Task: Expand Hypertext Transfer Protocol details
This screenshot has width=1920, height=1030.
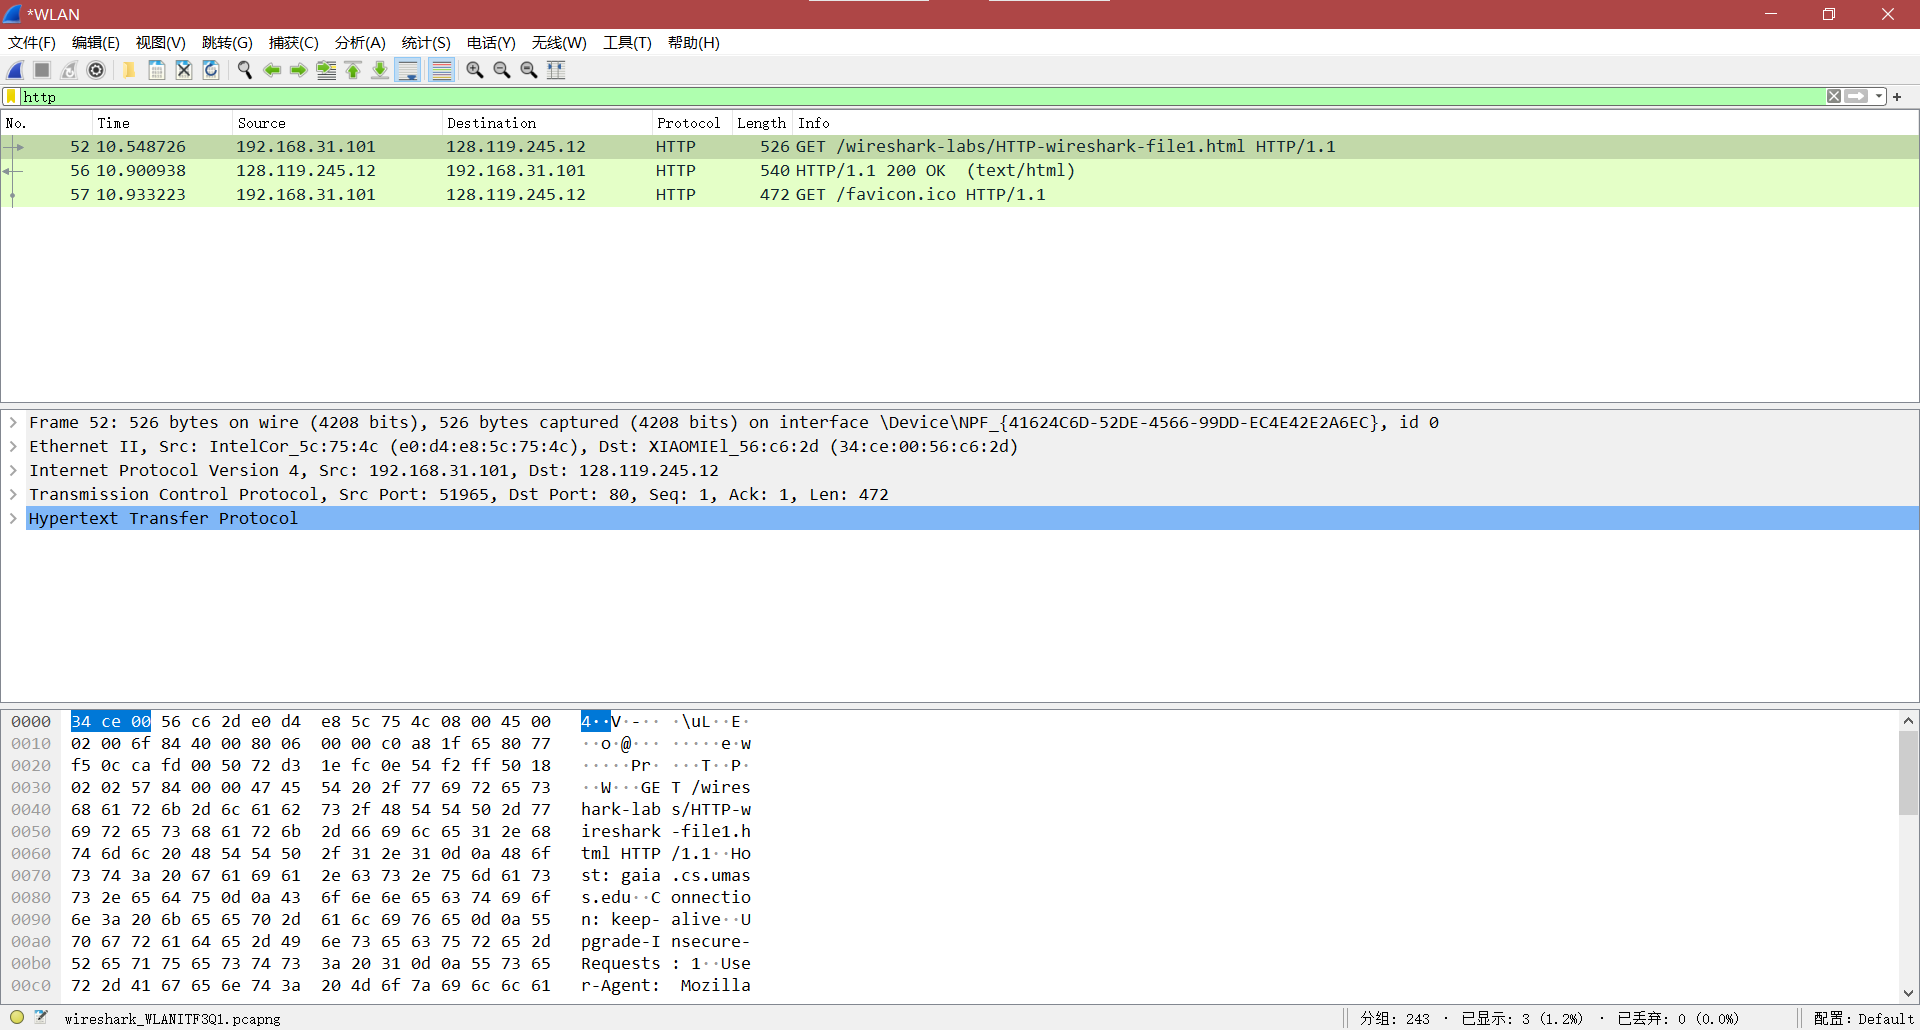Action: click(x=13, y=519)
